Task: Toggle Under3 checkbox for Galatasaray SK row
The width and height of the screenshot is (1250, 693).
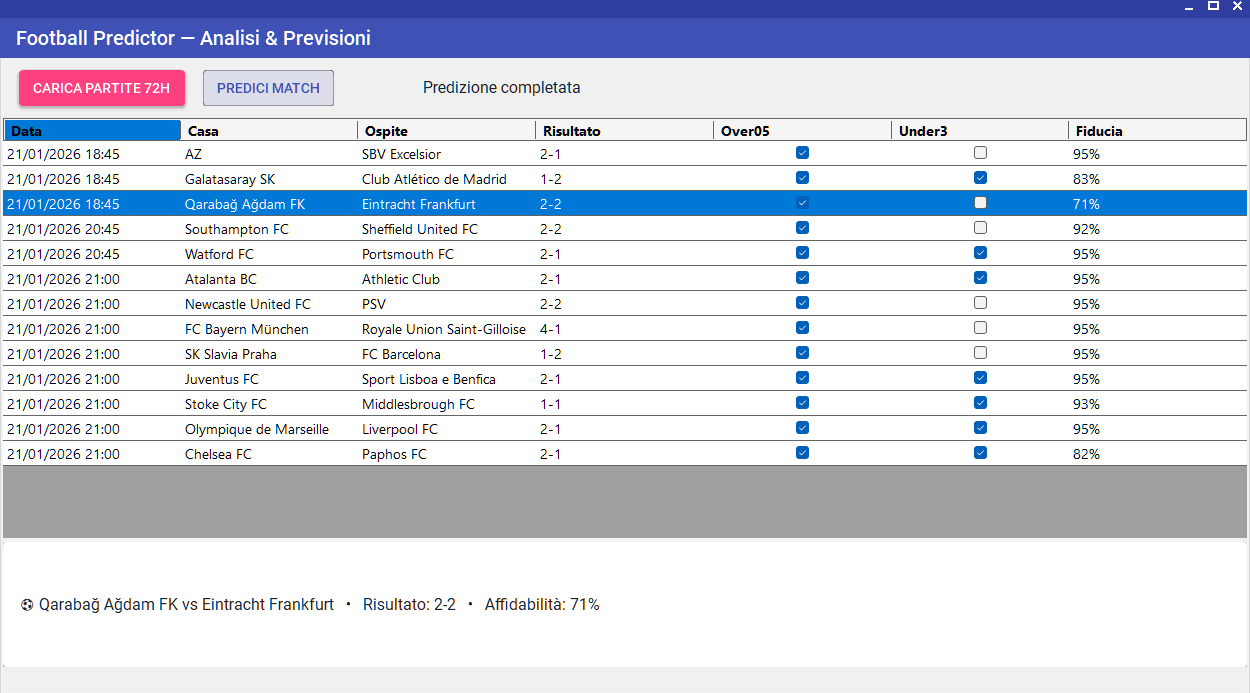Action: click(x=980, y=178)
